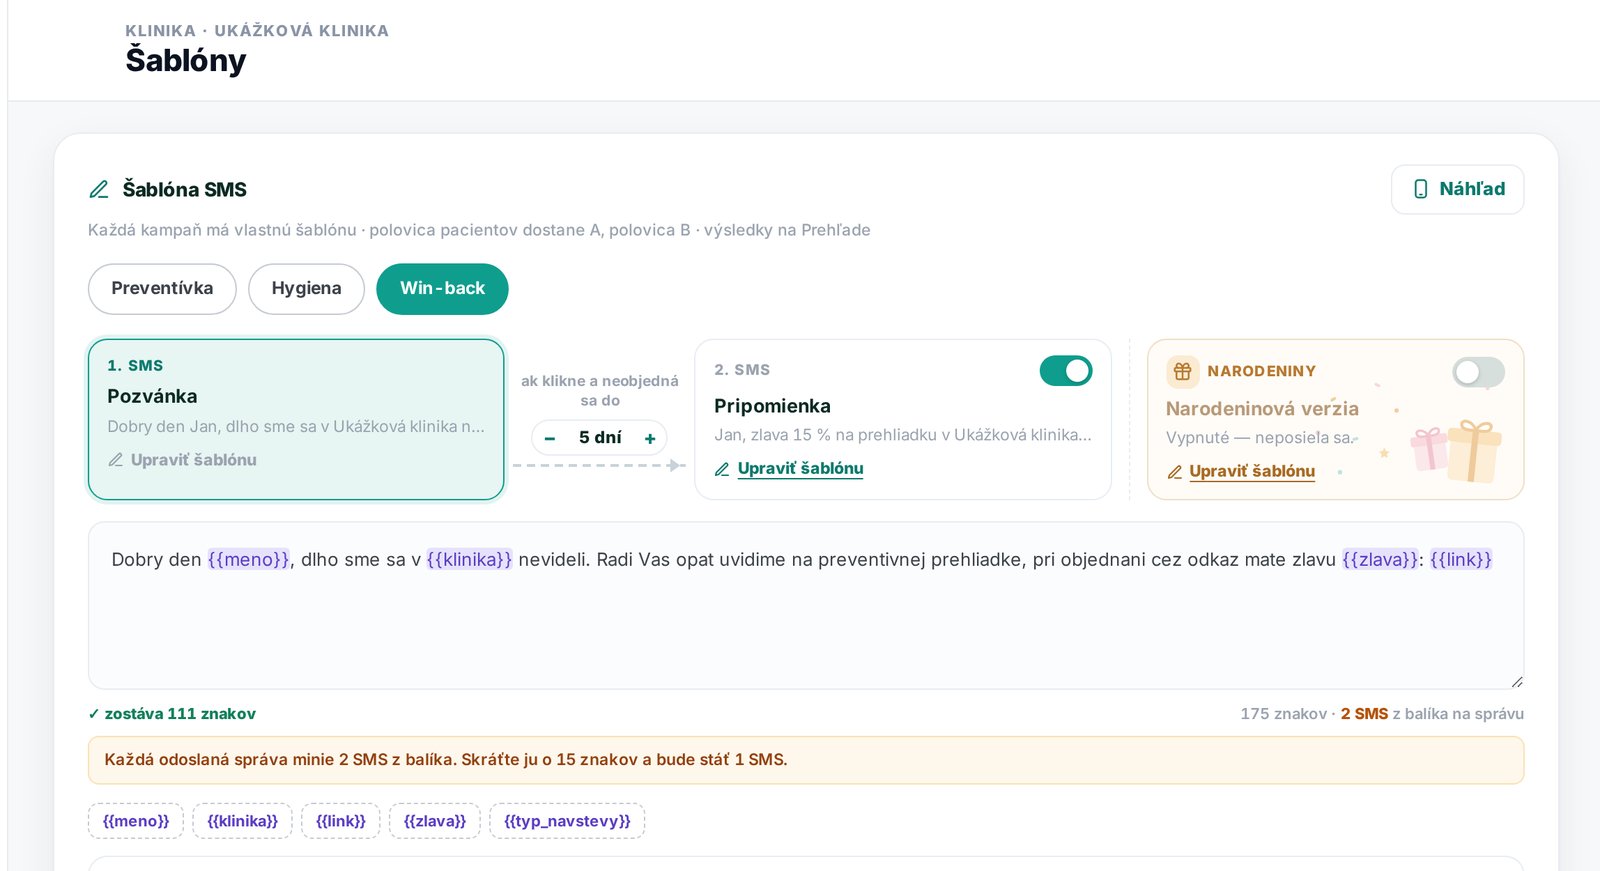This screenshot has width=1600, height=871.
Task: Insert the {{meno}} variable chip
Action: (x=136, y=821)
